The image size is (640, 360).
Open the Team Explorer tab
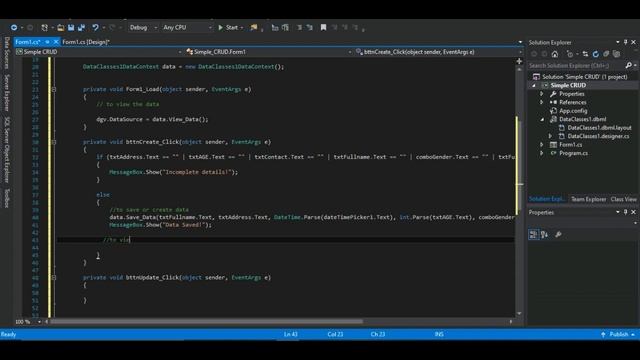click(588, 199)
